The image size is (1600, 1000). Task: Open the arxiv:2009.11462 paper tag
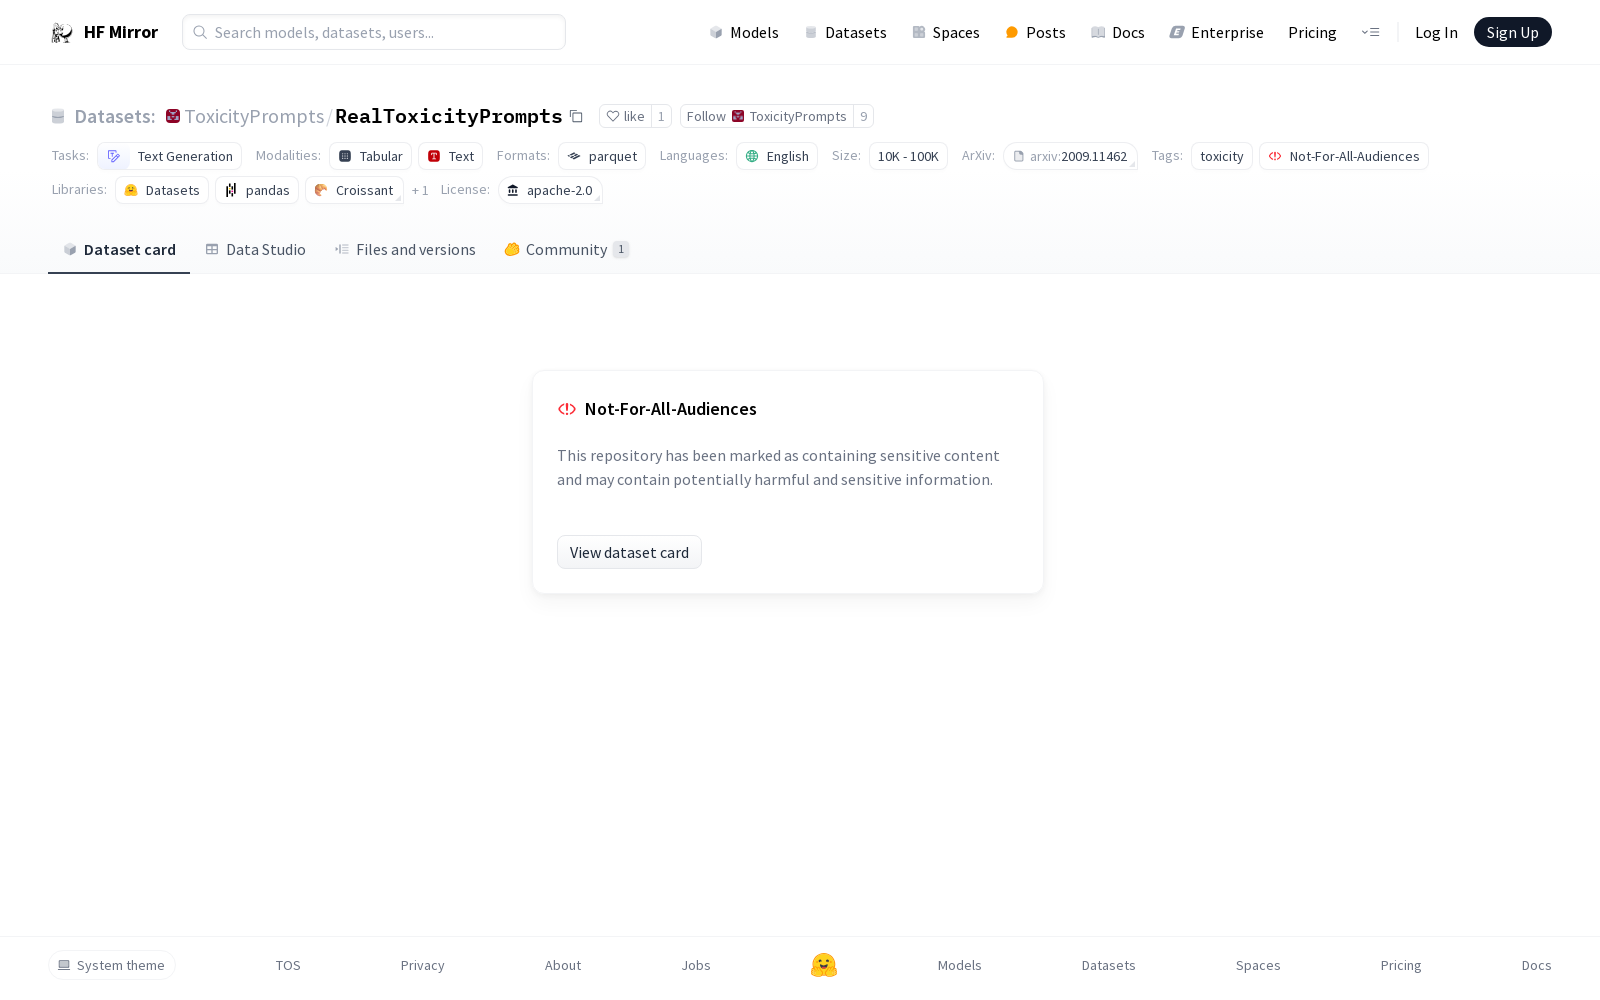tap(1070, 156)
